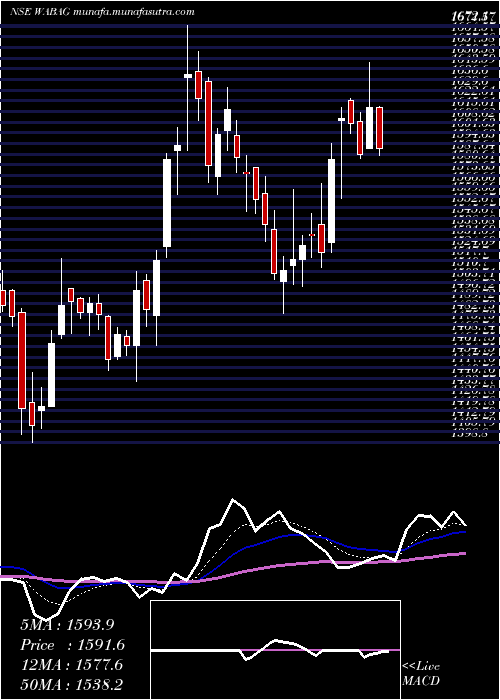
Task: Click the top-right price label 1672
Action: (475, 17)
